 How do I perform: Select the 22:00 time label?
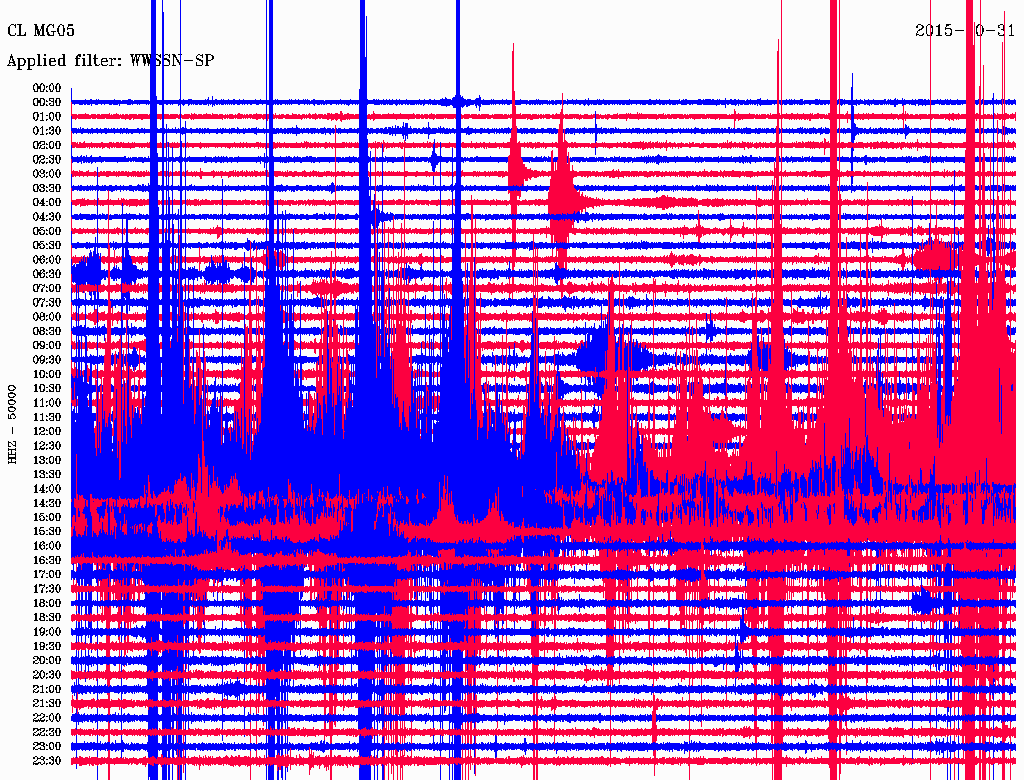tap(47, 718)
